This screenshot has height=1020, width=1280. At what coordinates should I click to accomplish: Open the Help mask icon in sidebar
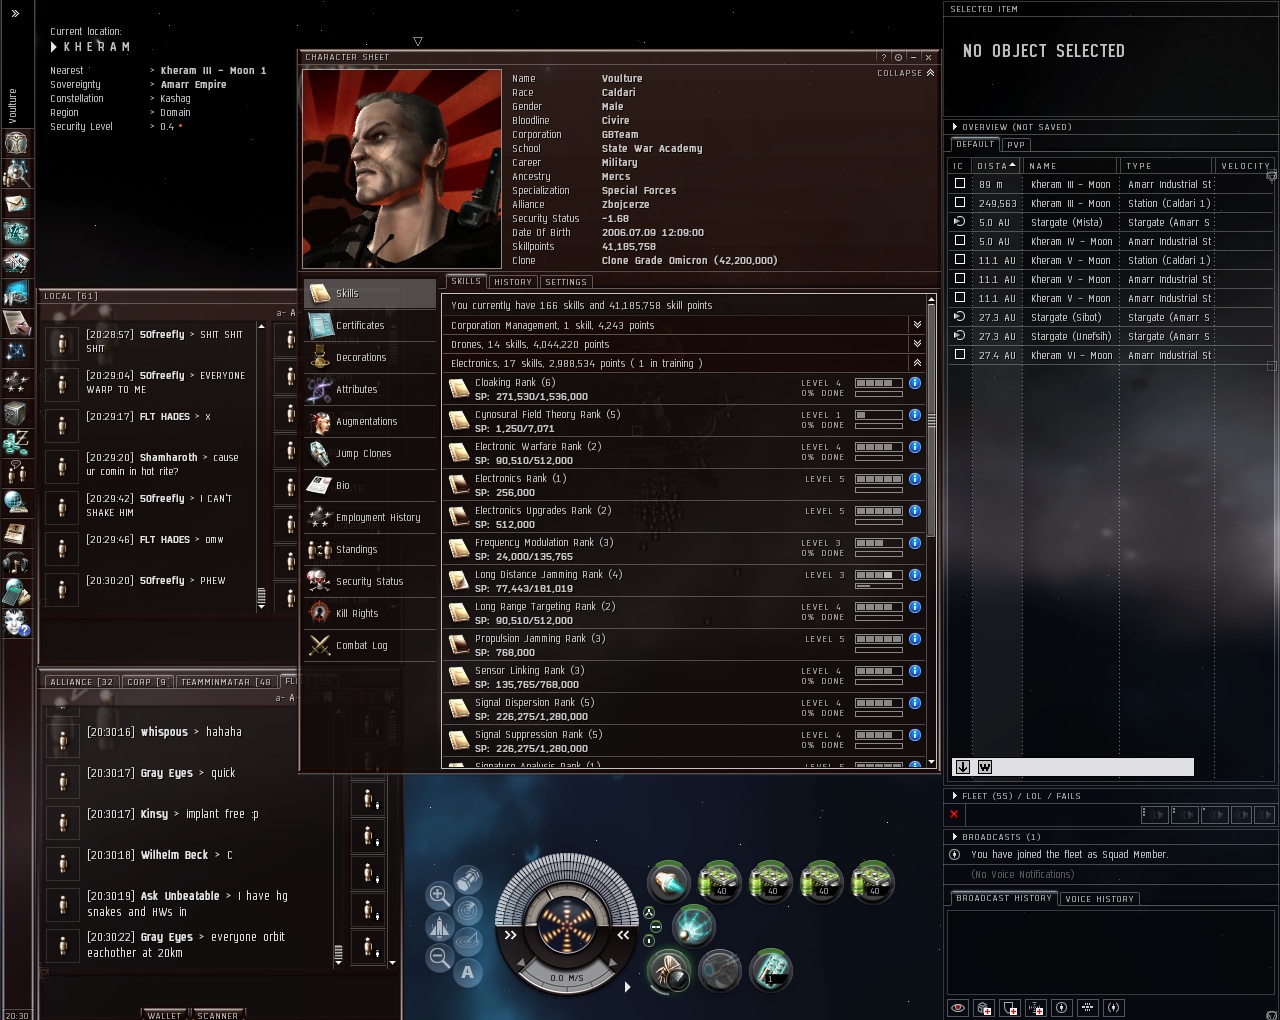pyautogui.click(x=16, y=623)
